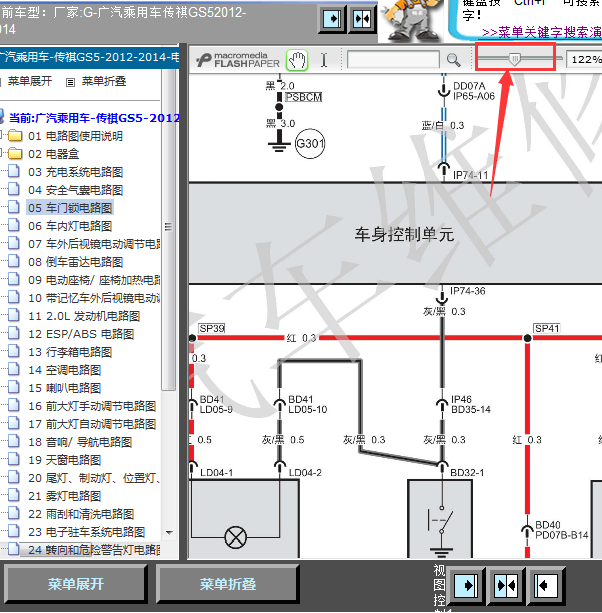Expand the 02 电器盒 folder node

tap(1, 153)
